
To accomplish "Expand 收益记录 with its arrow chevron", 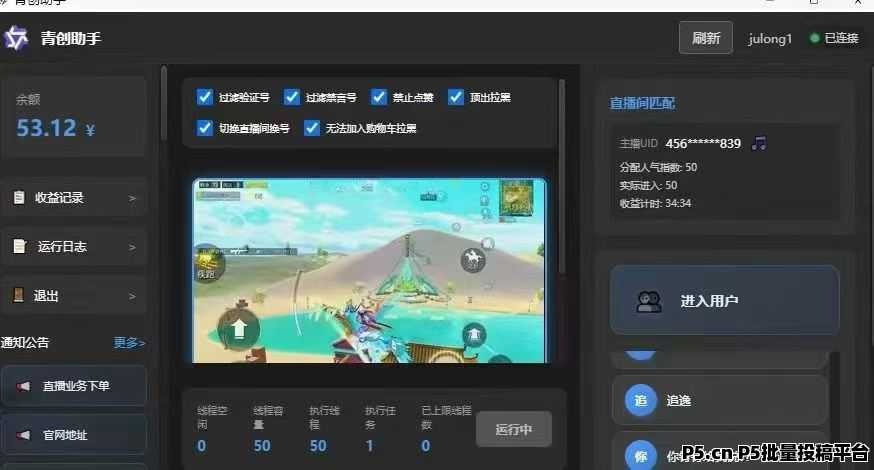I will tap(132, 198).
